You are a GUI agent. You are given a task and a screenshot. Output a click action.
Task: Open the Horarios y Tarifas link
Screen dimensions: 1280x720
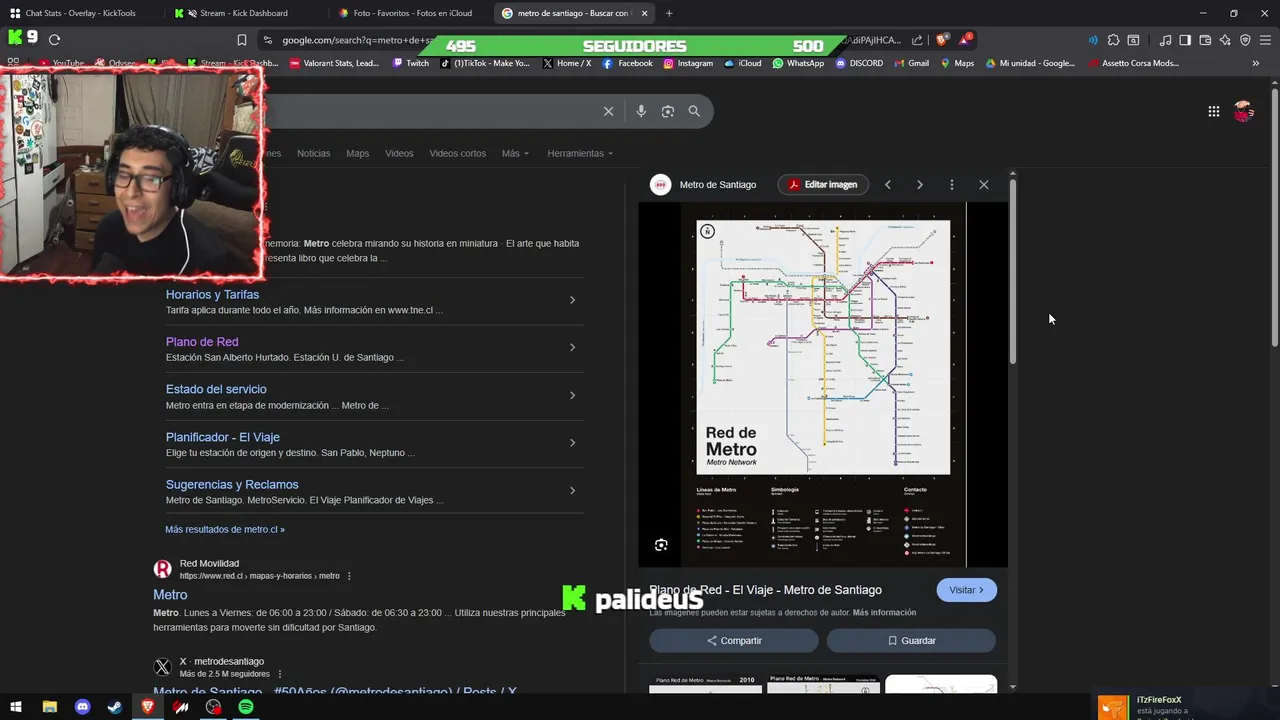point(212,295)
